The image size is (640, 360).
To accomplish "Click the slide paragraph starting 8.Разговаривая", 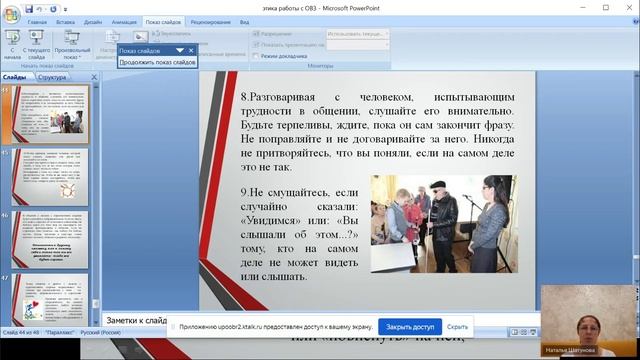I will pyautogui.click(x=378, y=132).
